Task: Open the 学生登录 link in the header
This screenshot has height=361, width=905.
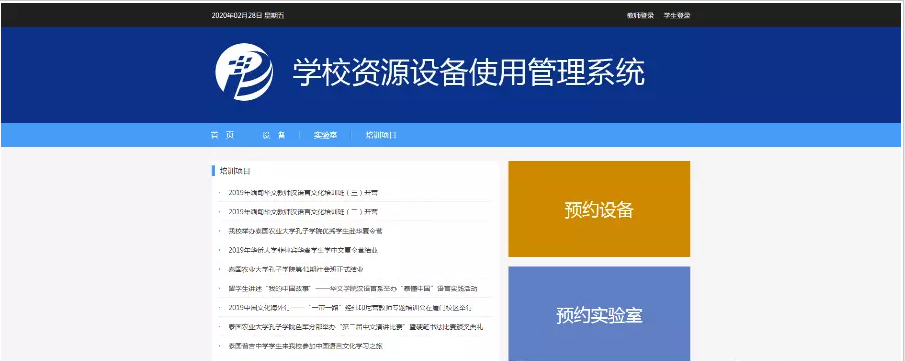Action: pyautogui.click(x=677, y=16)
